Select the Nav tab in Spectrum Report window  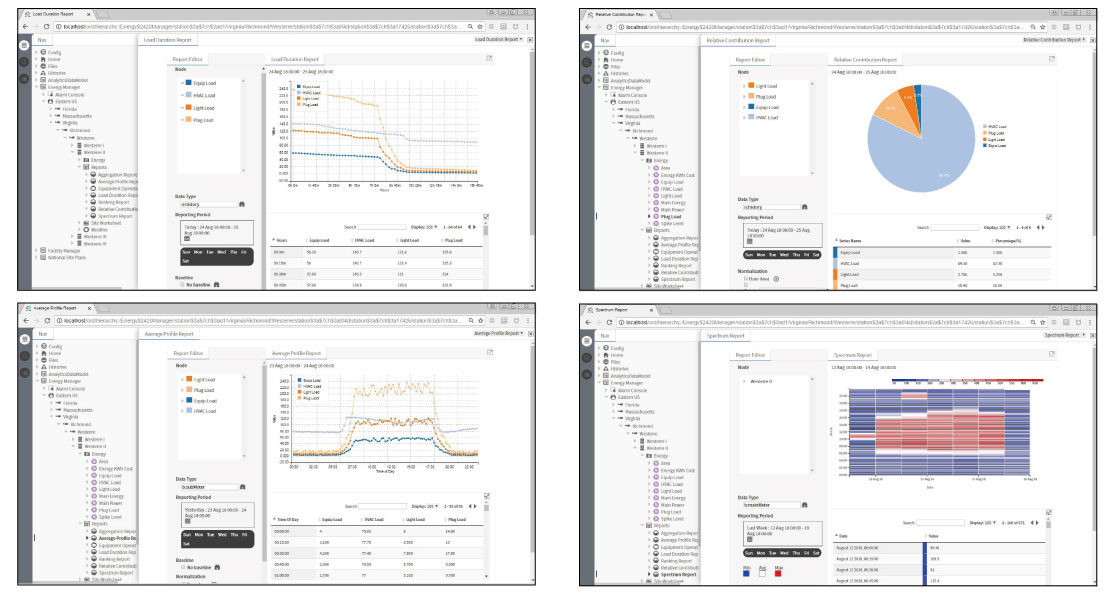coord(604,336)
